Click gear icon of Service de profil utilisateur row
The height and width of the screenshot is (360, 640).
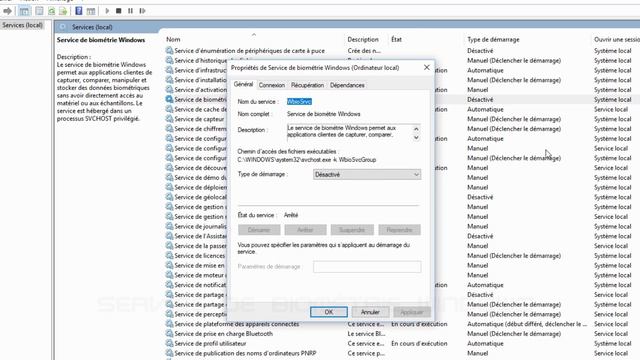coord(169,343)
